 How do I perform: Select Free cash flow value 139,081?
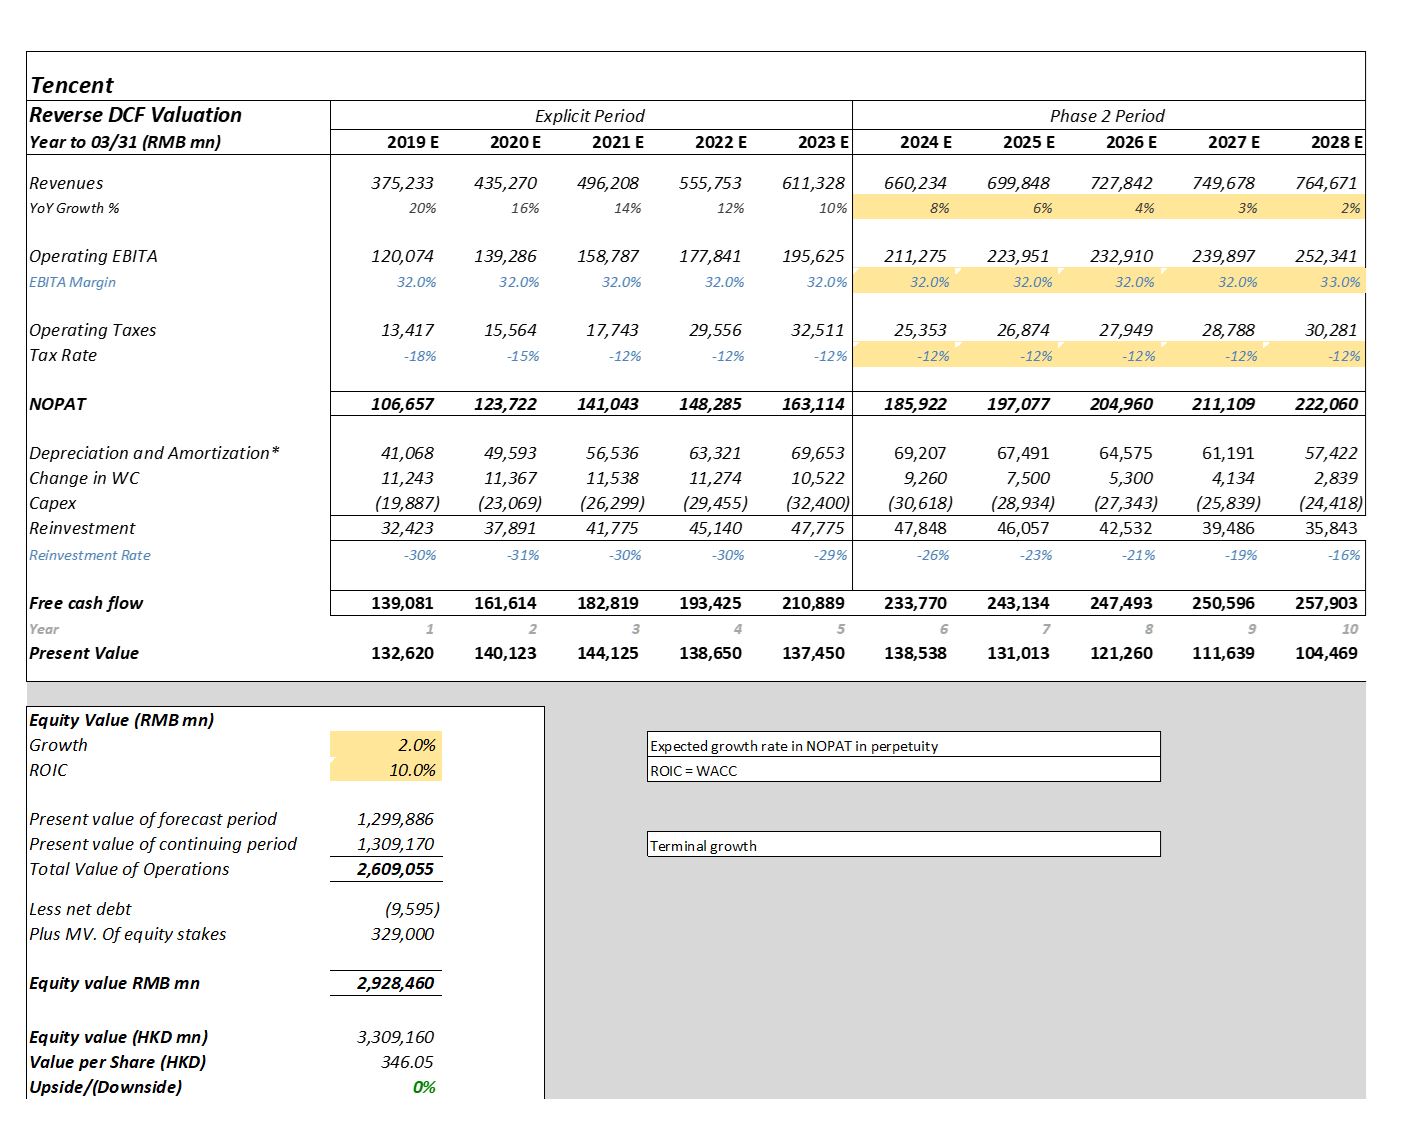[402, 603]
